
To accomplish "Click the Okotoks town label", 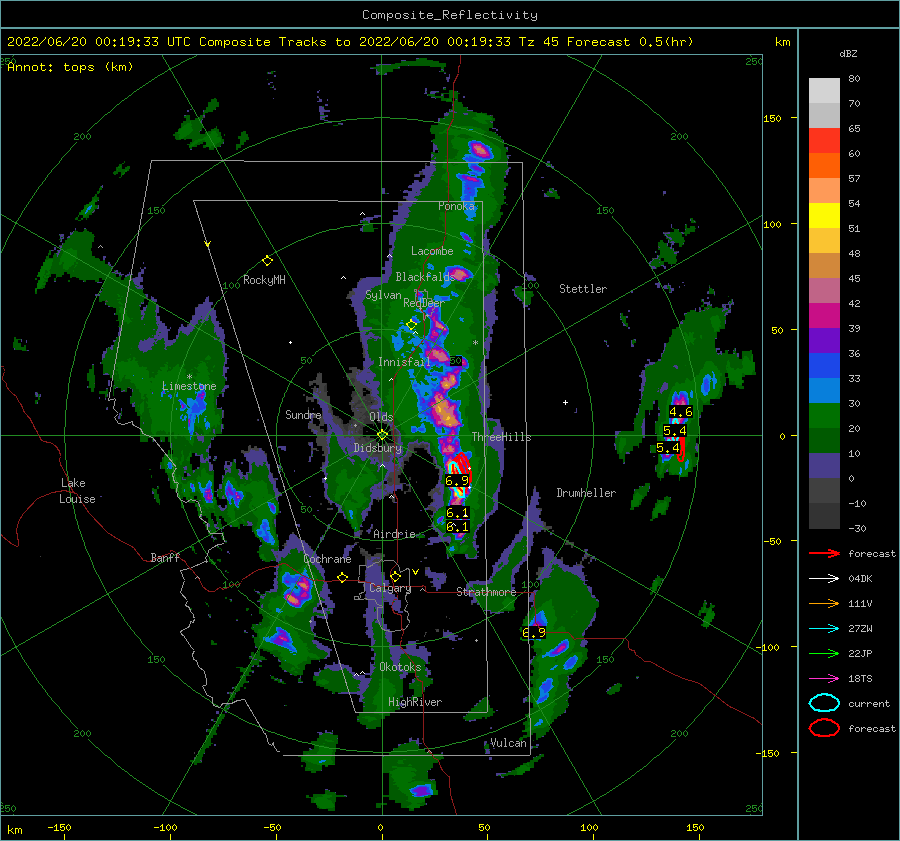I will click(x=400, y=667).
